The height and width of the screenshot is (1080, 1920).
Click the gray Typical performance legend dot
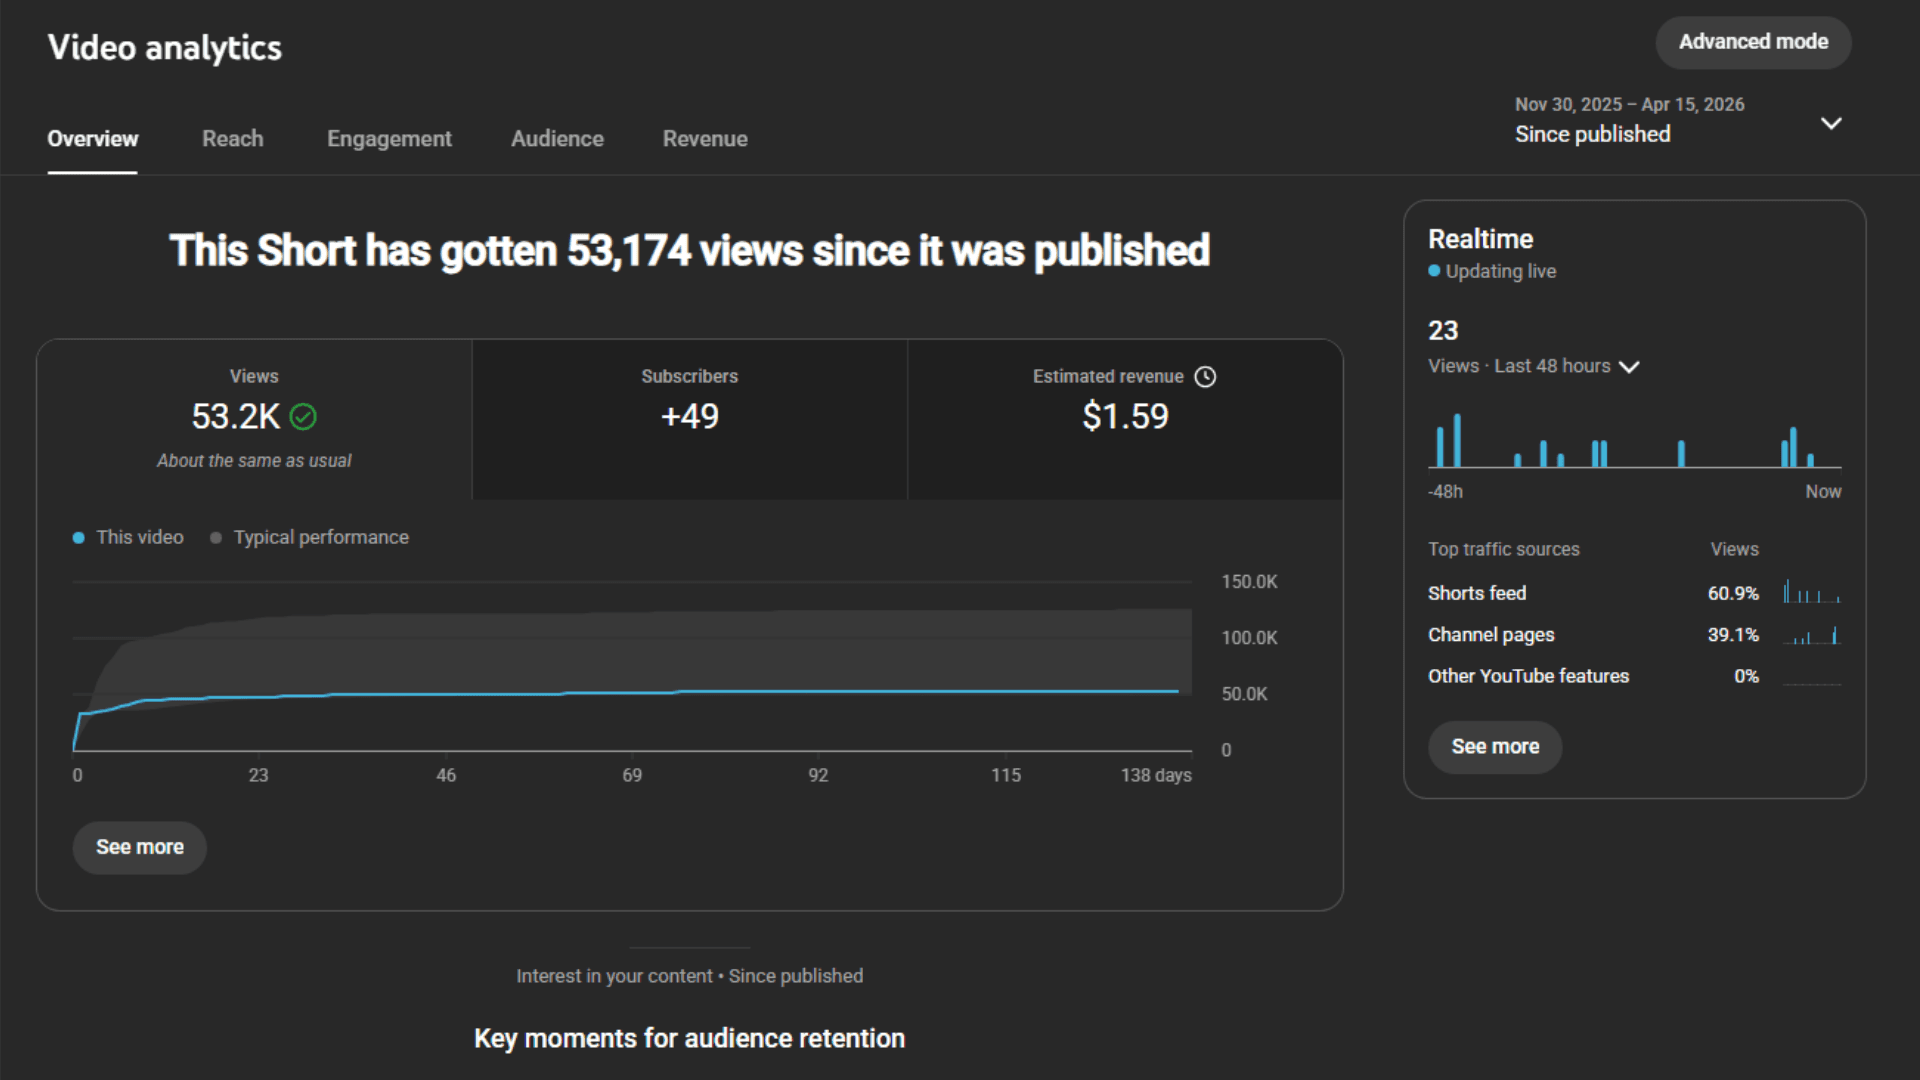coord(216,538)
